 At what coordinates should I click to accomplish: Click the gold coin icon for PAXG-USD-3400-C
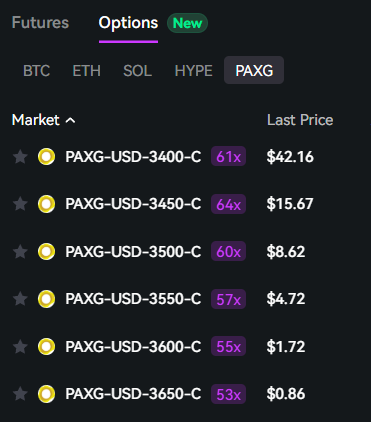click(46, 157)
